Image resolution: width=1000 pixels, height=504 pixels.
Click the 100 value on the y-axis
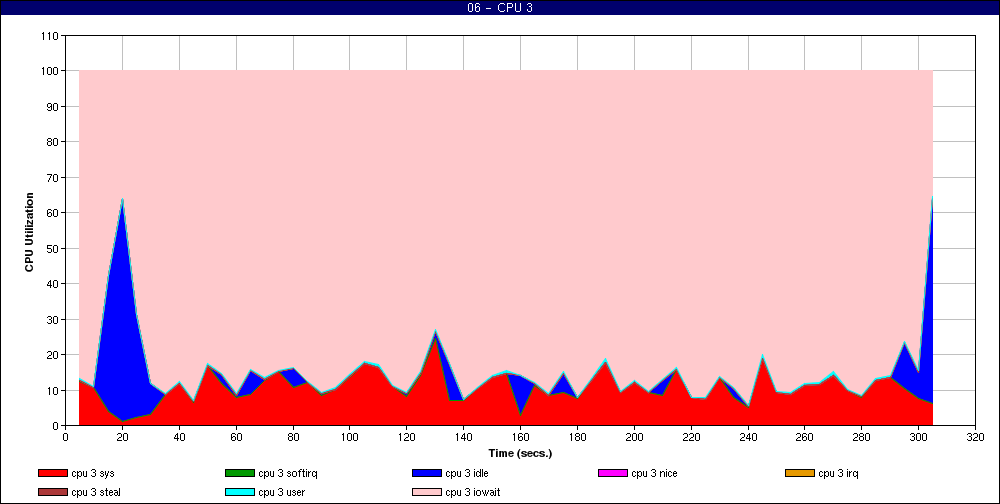[x=52, y=71]
